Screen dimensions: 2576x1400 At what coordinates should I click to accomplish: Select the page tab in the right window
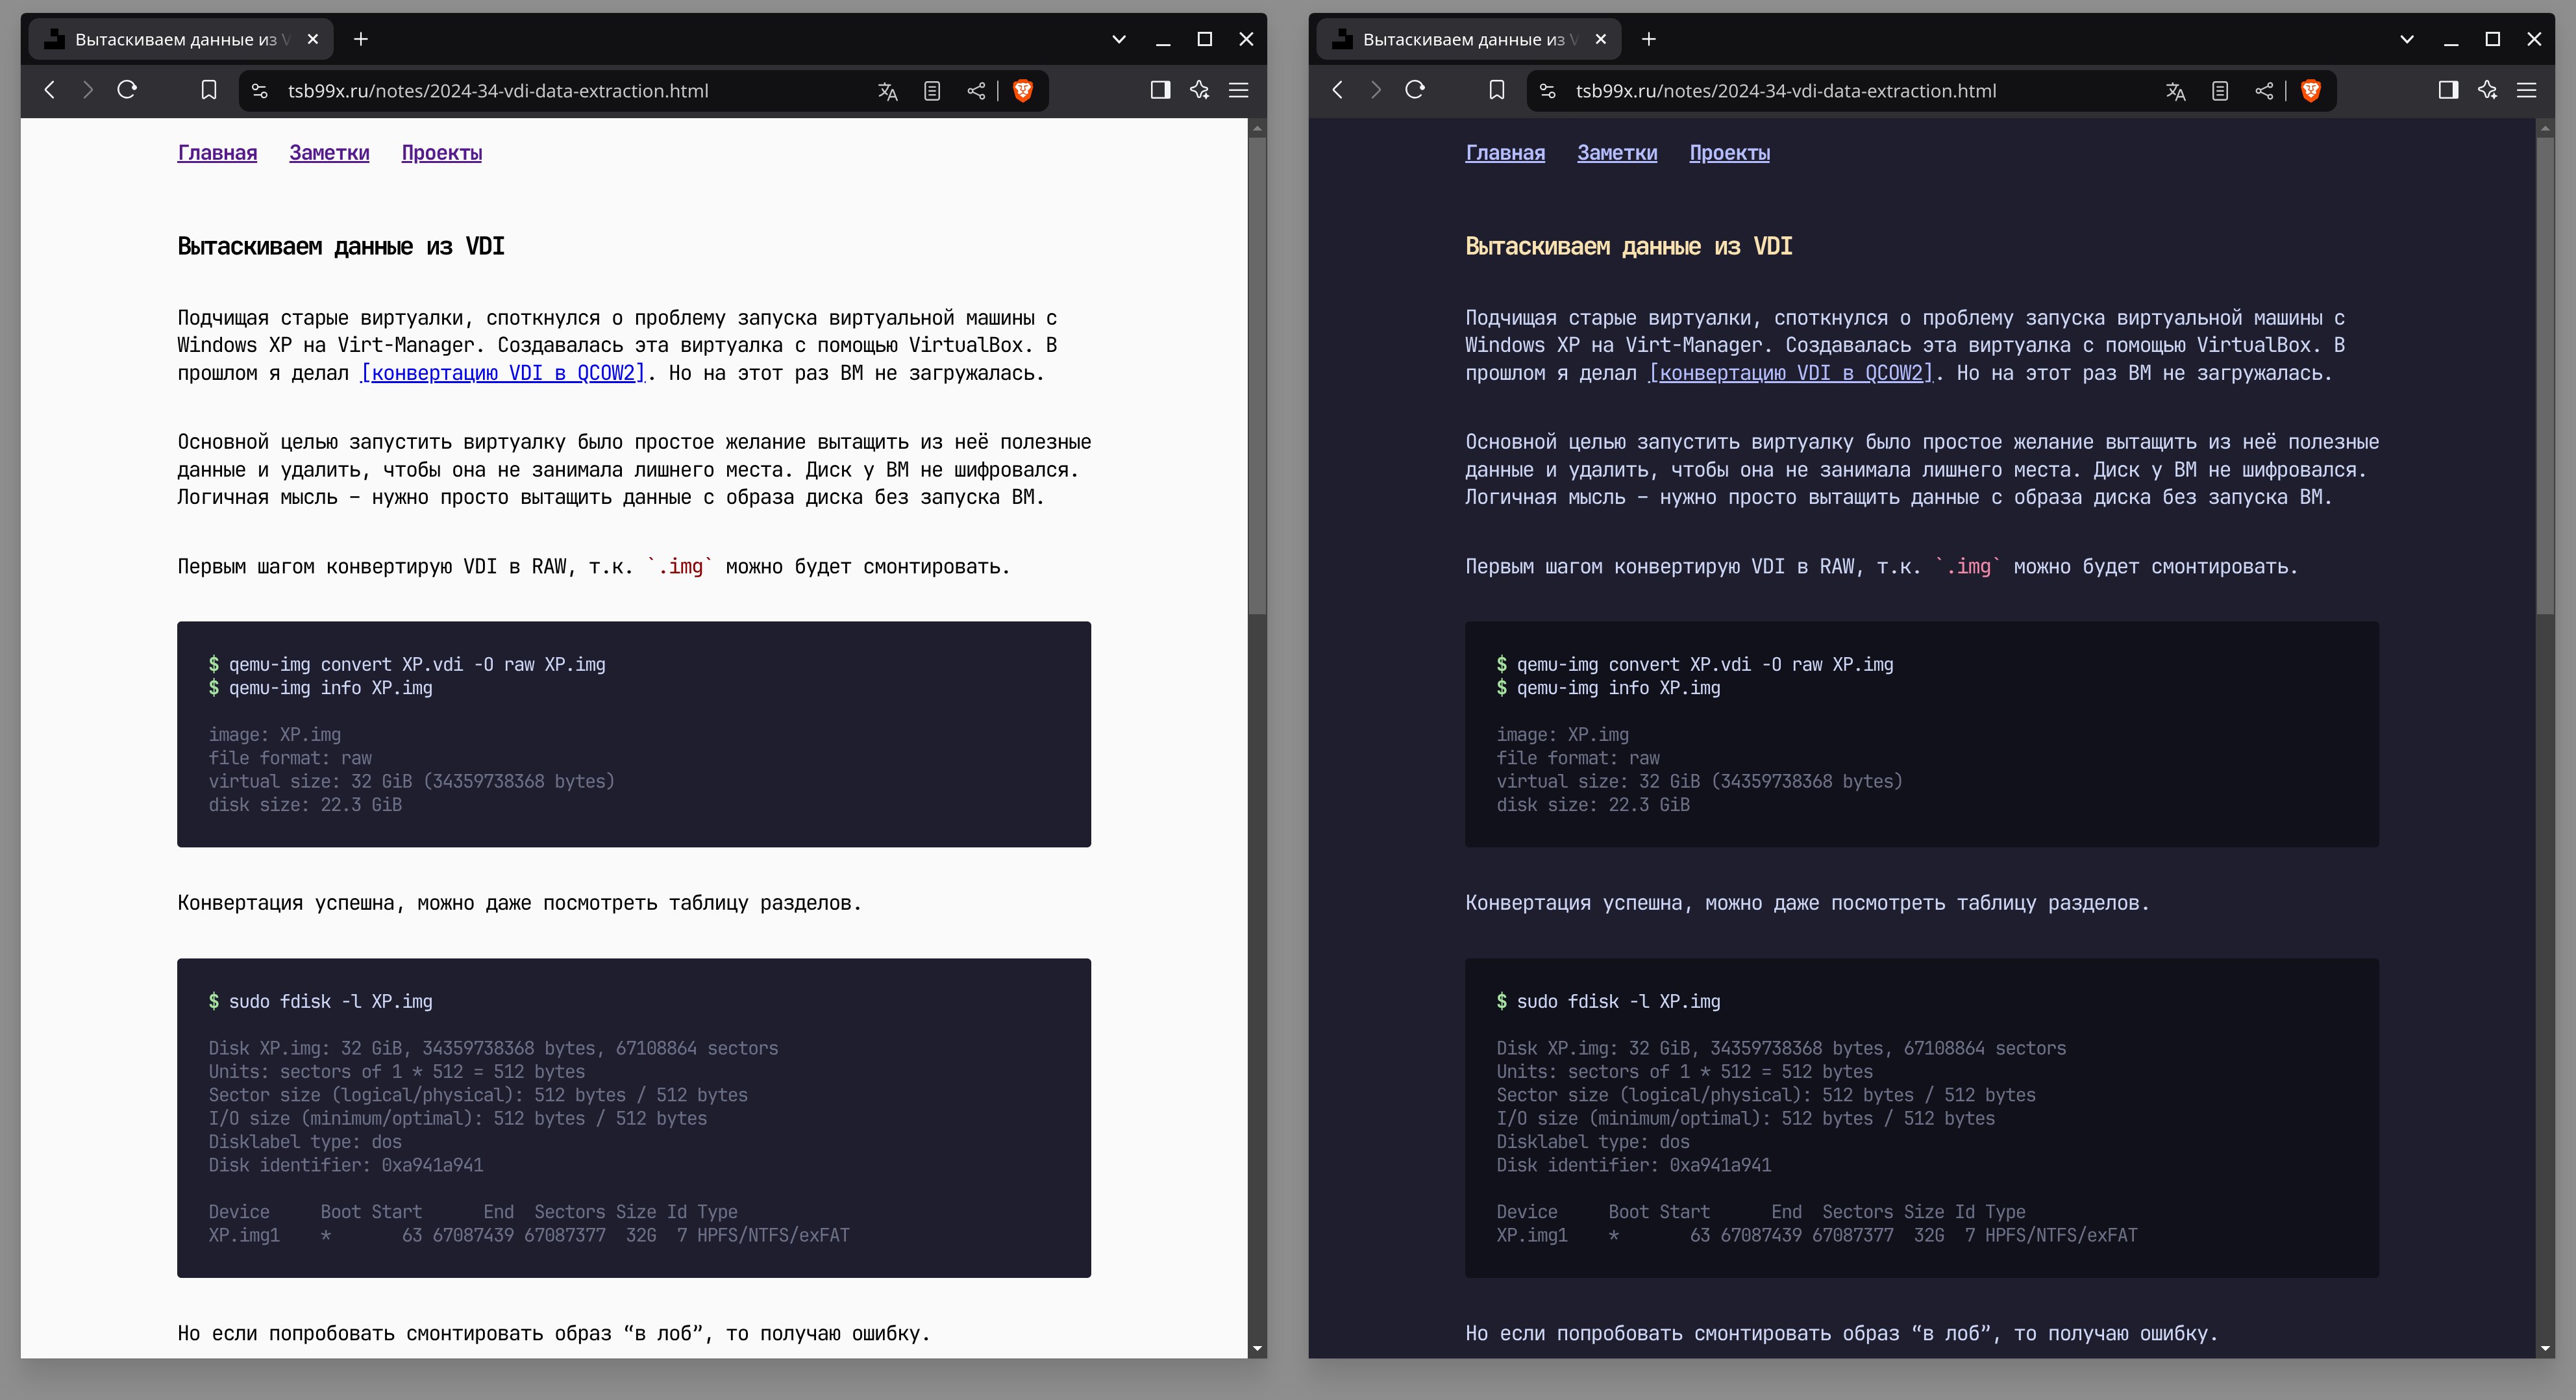point(1469,39)
